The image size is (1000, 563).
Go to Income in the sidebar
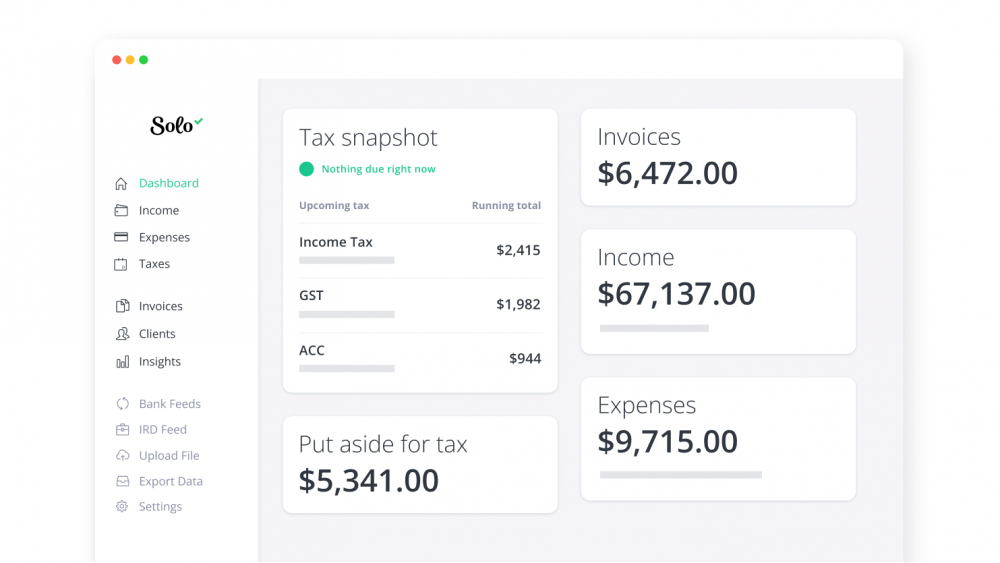[x=159, y=210]
